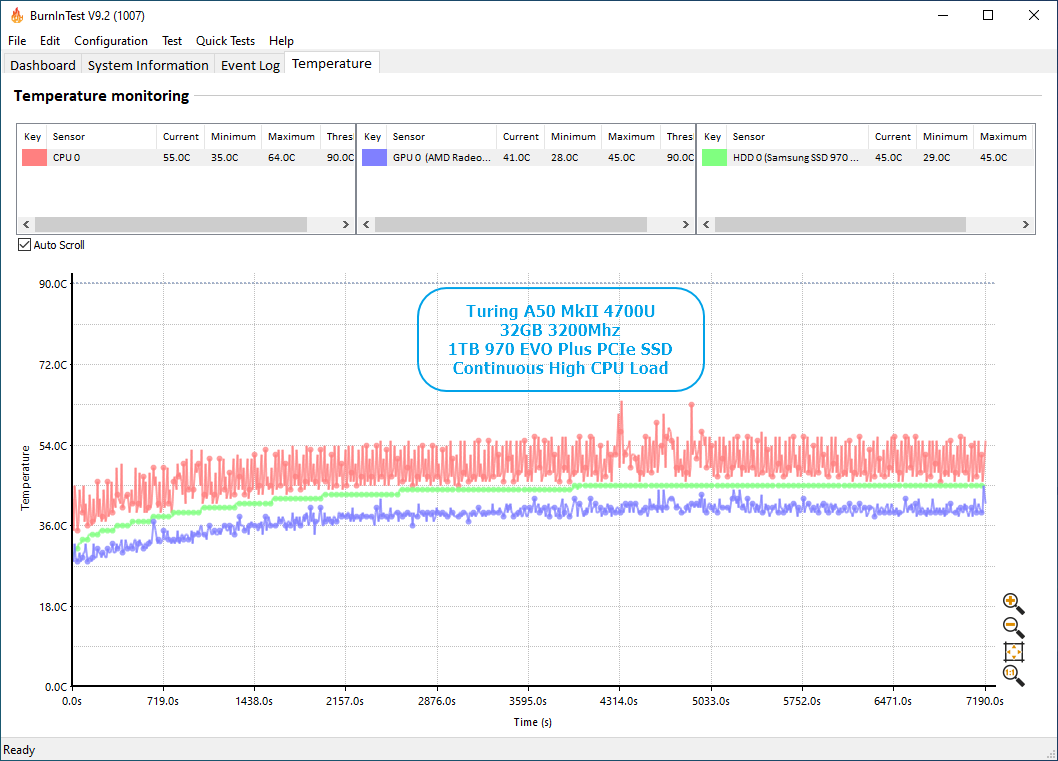Click the CPU 0 table horizontal scrollbar
The width and height of the screenshot is (1058, 761).
pos(171,224)
